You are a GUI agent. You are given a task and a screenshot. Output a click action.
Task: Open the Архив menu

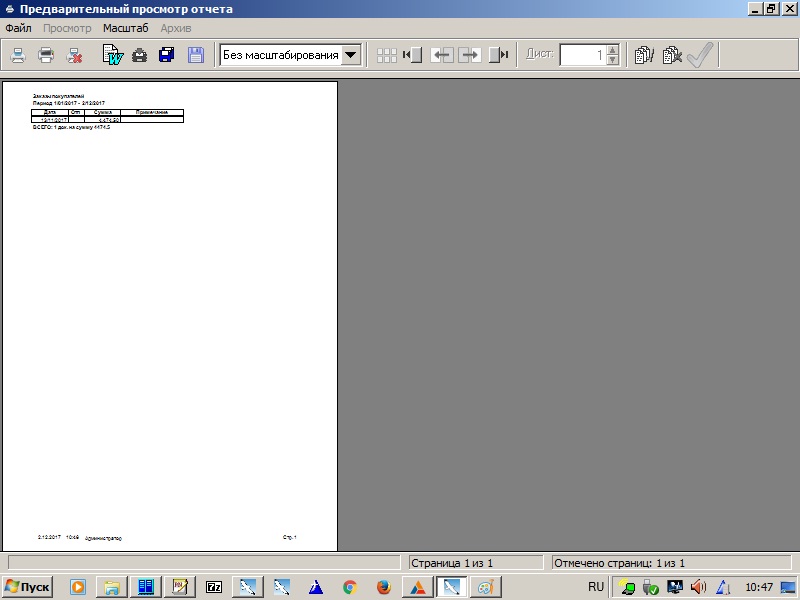coord(176,28)
